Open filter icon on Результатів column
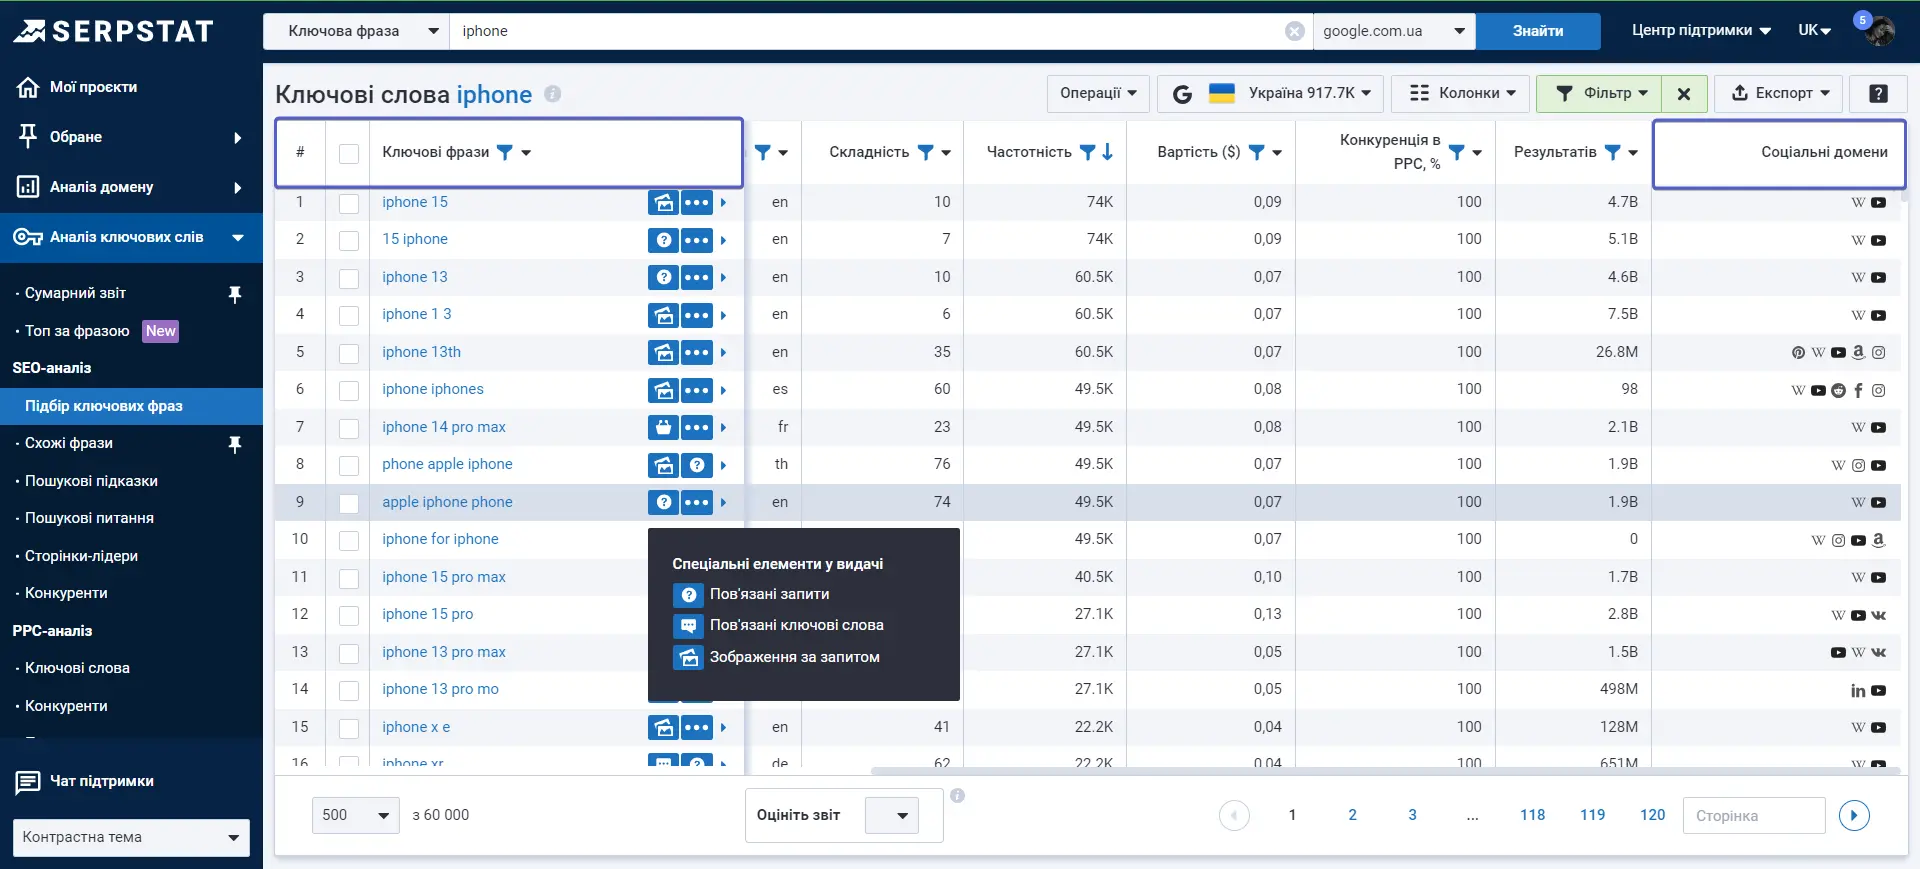Screen dimensions: 1920x869 [1613, 152]
